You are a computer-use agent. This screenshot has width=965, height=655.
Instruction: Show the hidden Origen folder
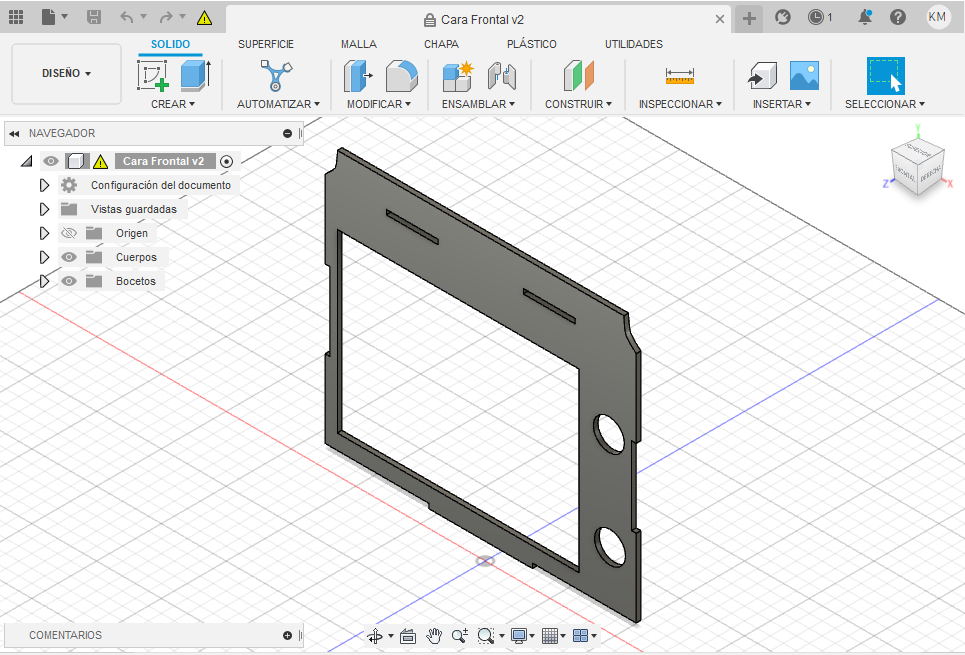[x=69, y=233]
